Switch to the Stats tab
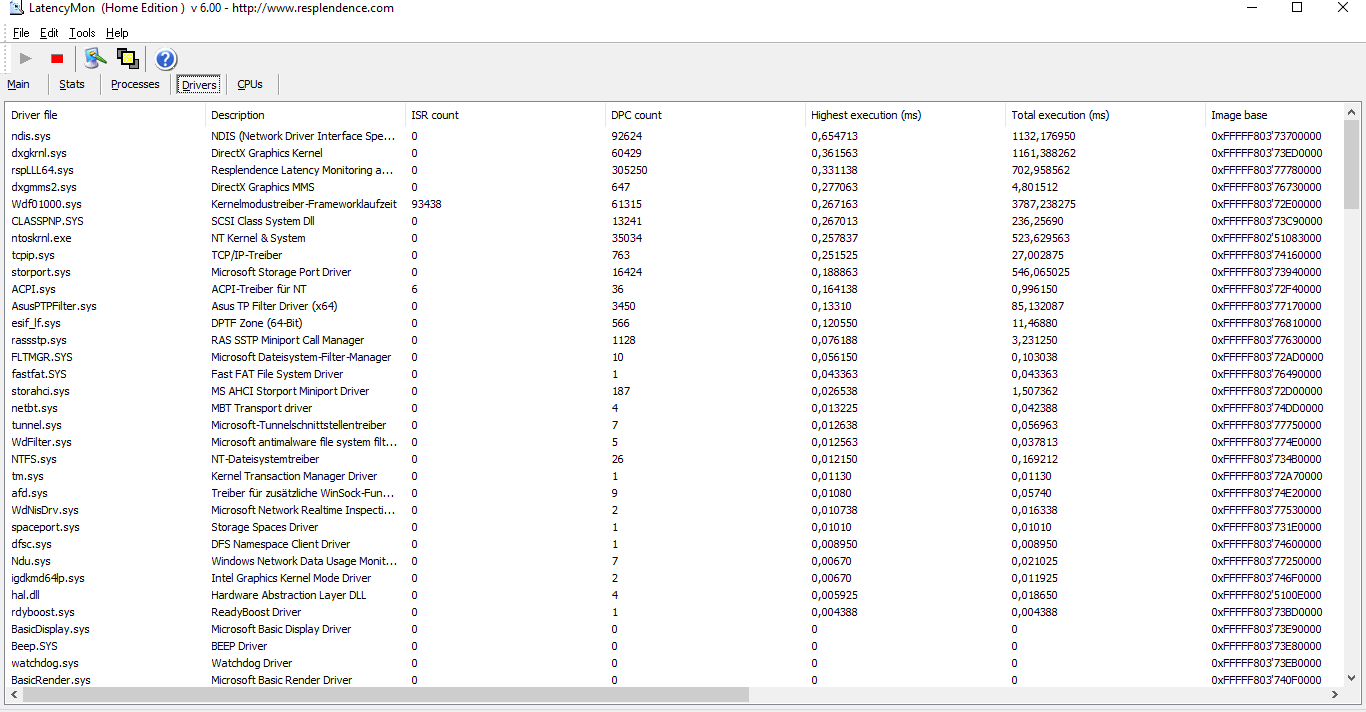Screen dimensions: 1366x712 click(x=72, y=85)
